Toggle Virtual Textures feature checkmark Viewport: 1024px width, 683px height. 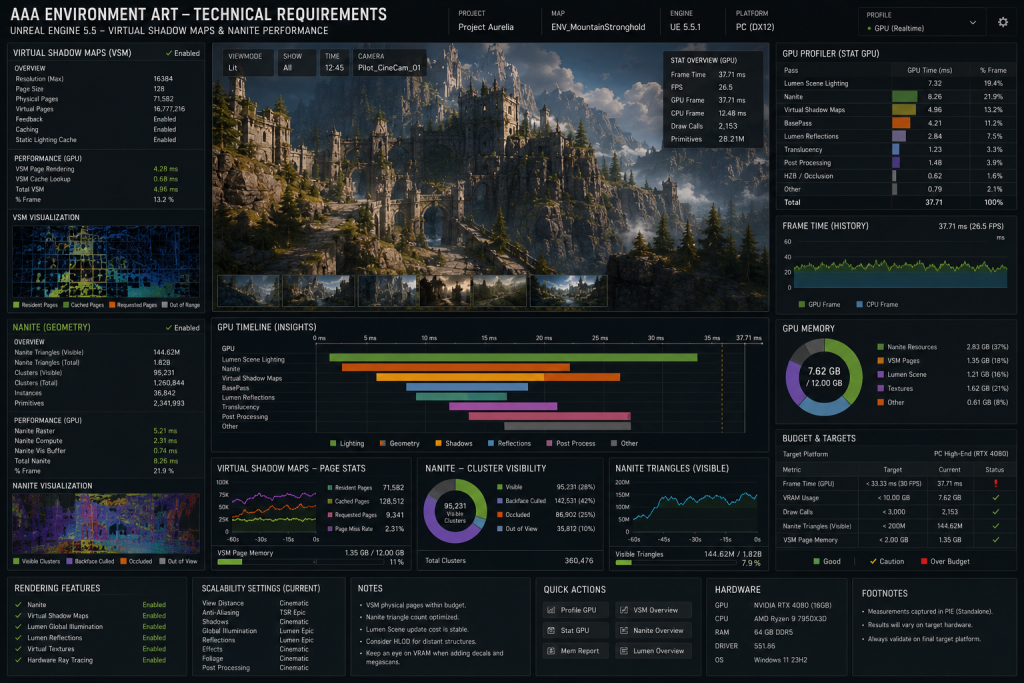click(x=18, y=649)
